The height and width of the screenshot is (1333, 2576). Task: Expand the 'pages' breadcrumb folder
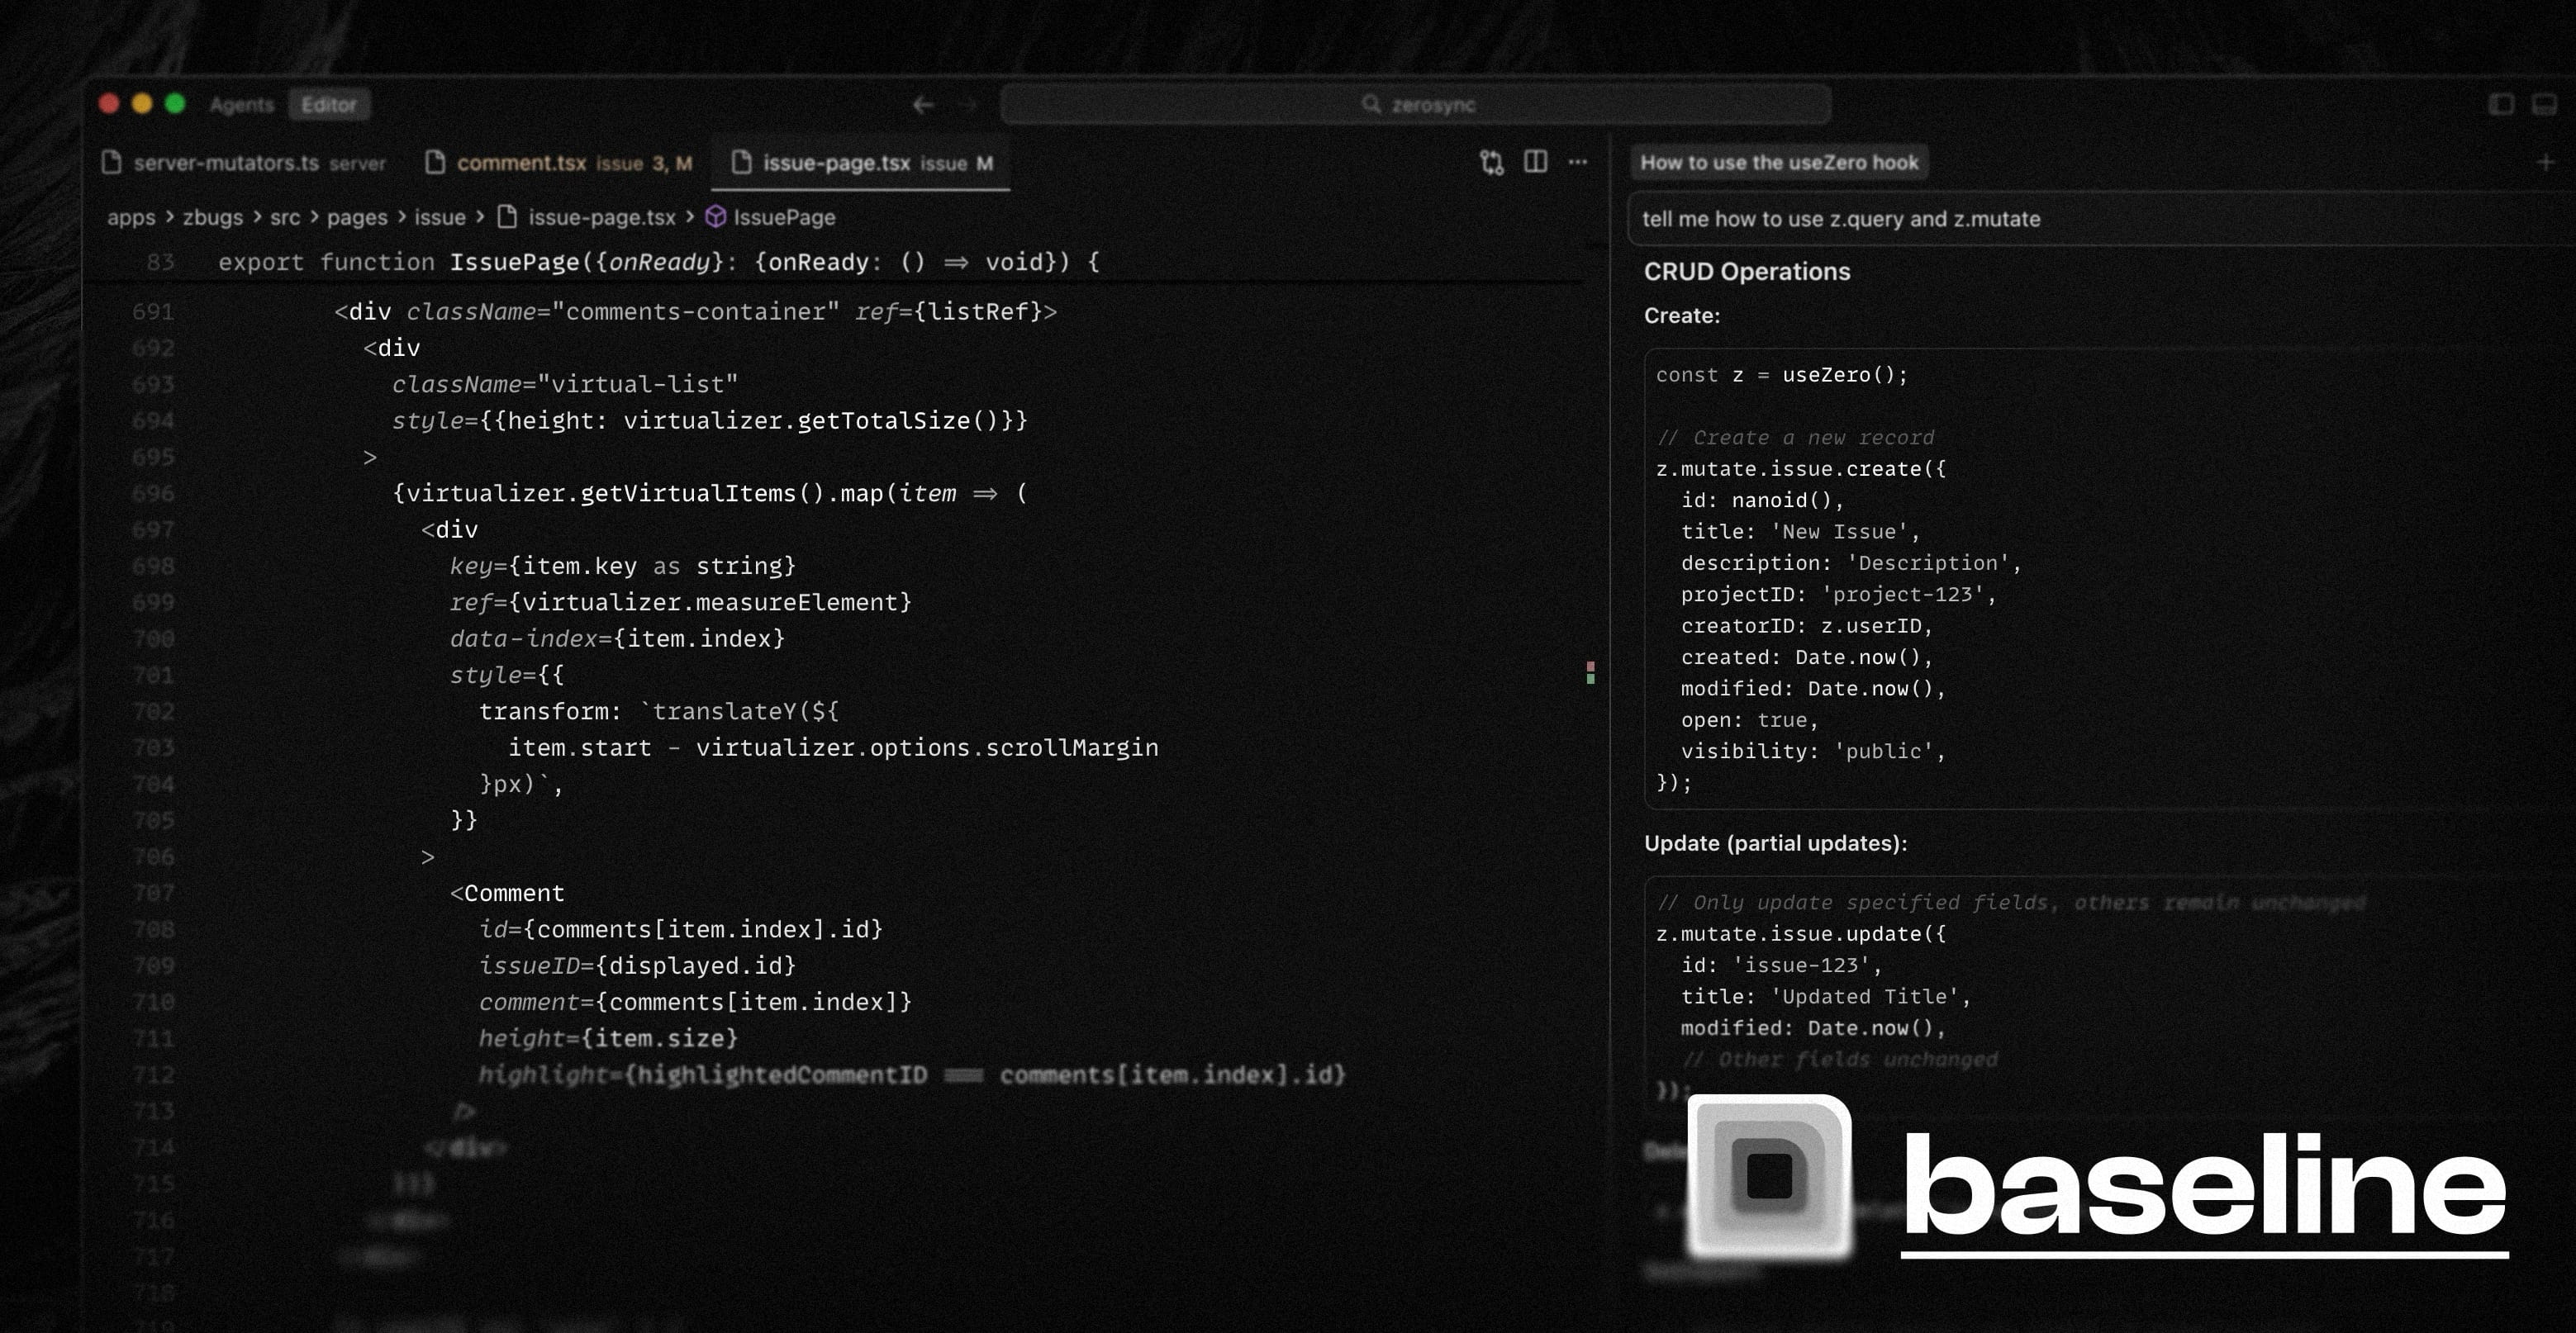click(357, 217)
